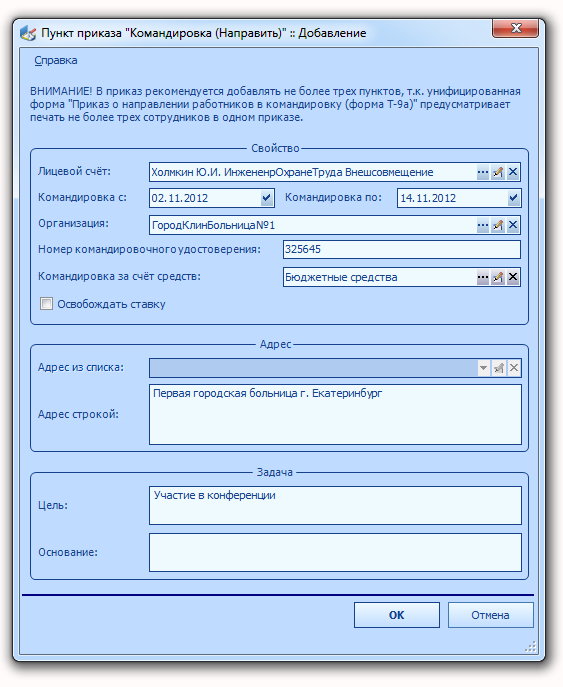Viewport: 563px width, 687px height.
Task: Edit the Бюджетные средства entry with the pencil icon
Action: [x=498, y=277]
